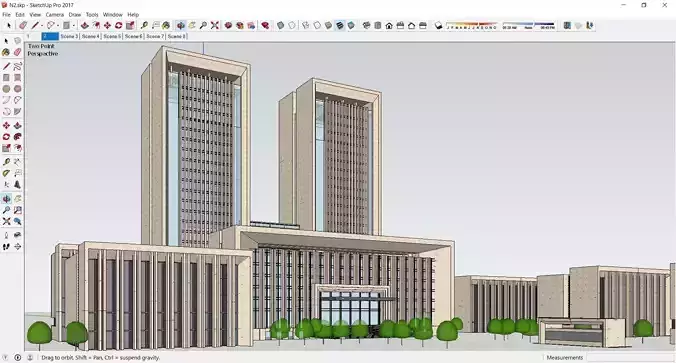The width and height of the screenshot is (676, 363).
Task: Open the Edit menu
Action: coord(20,15)
